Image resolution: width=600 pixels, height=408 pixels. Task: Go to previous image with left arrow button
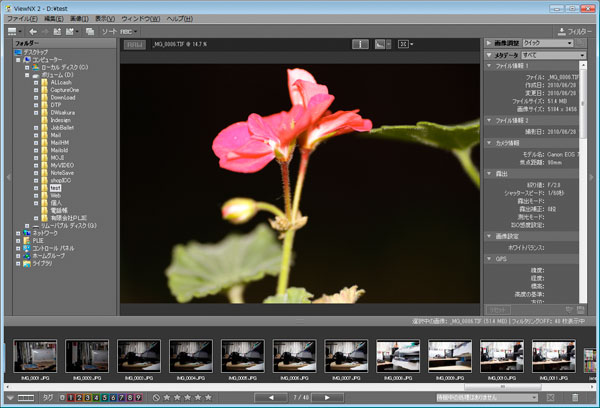click(271, 398)
